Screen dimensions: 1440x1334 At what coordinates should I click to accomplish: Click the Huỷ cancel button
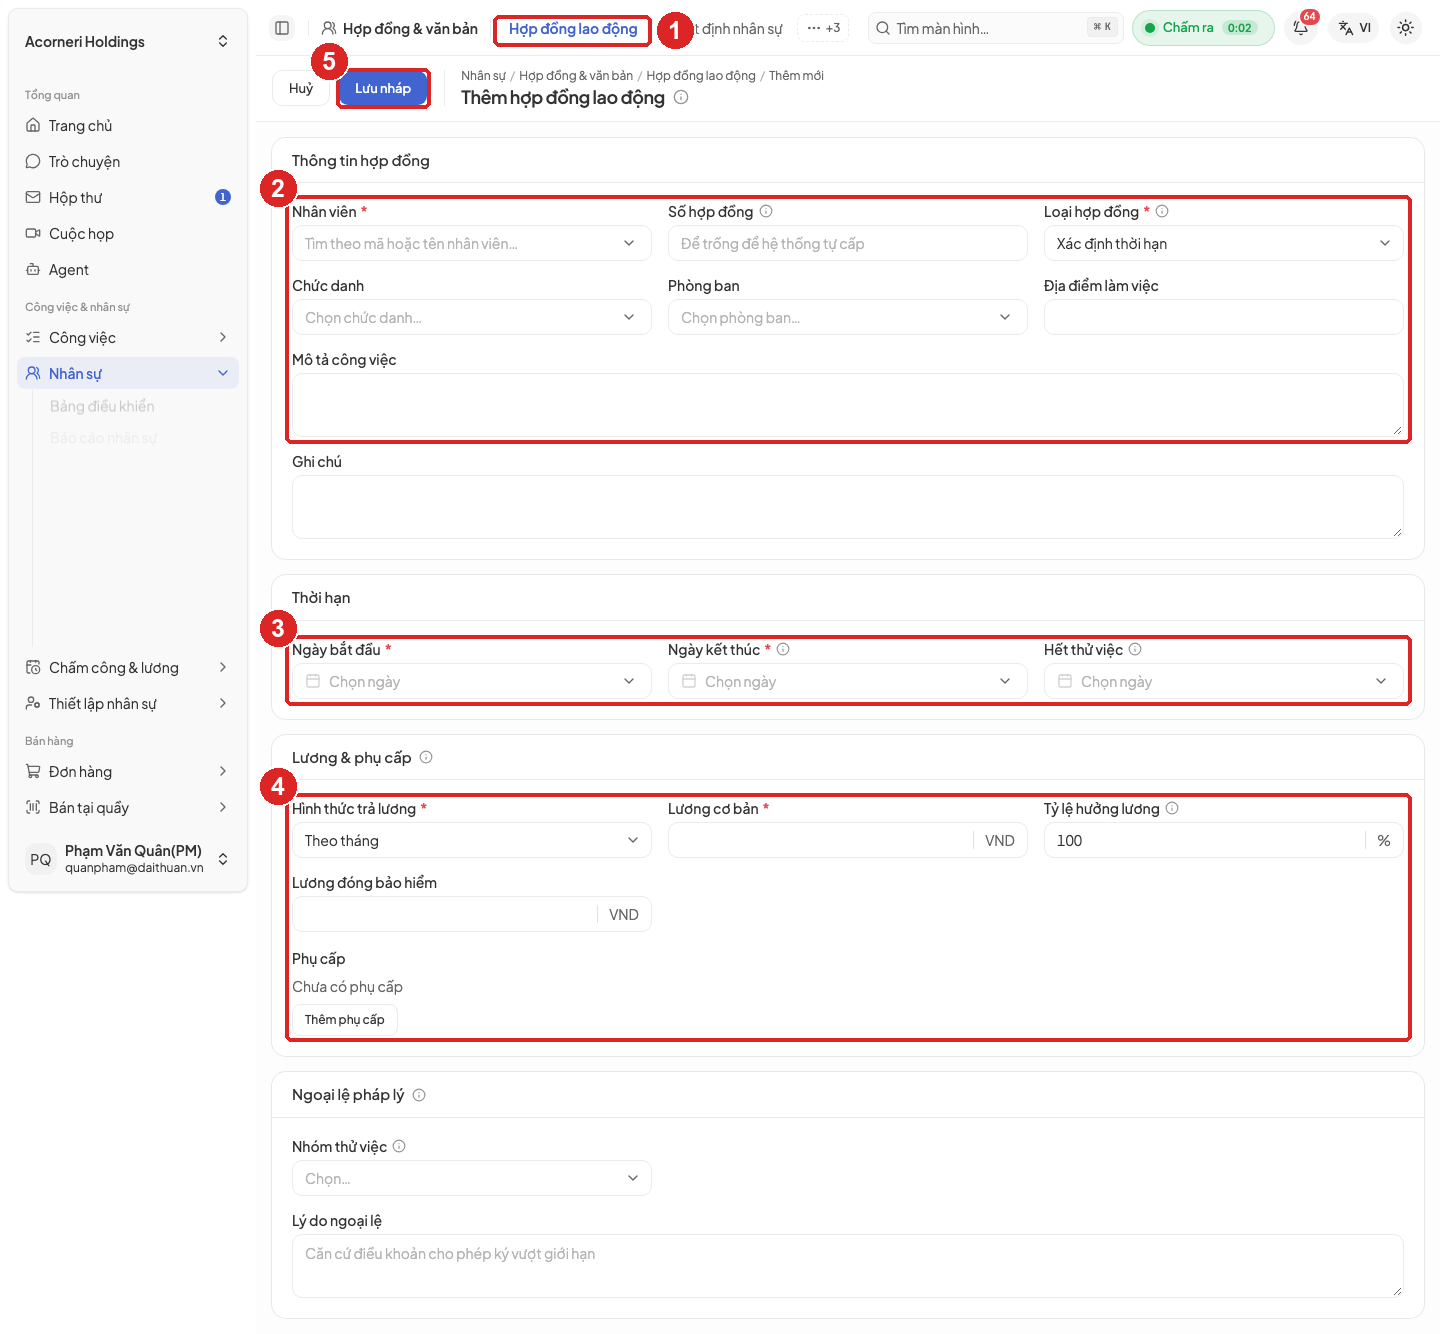tap(301, 88)
